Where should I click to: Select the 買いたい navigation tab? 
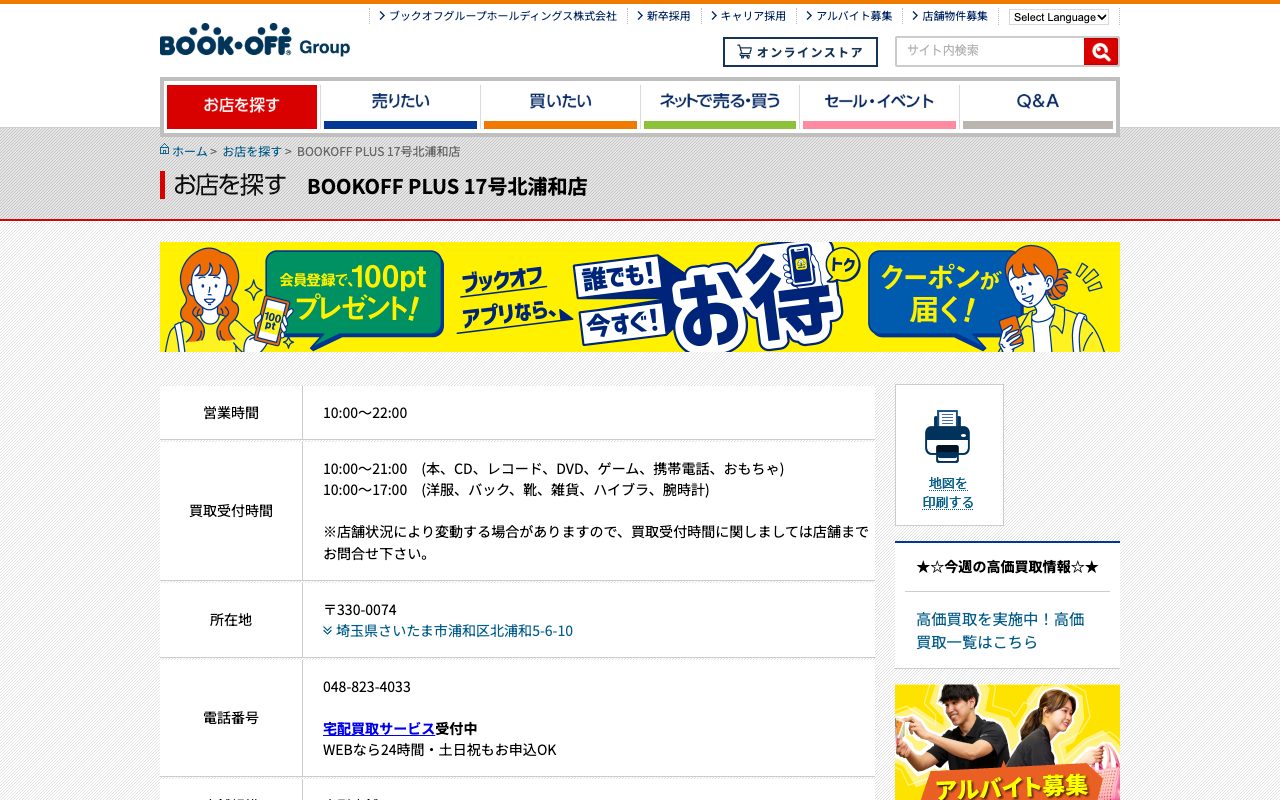pyautogui.click(x=560, y=106)
